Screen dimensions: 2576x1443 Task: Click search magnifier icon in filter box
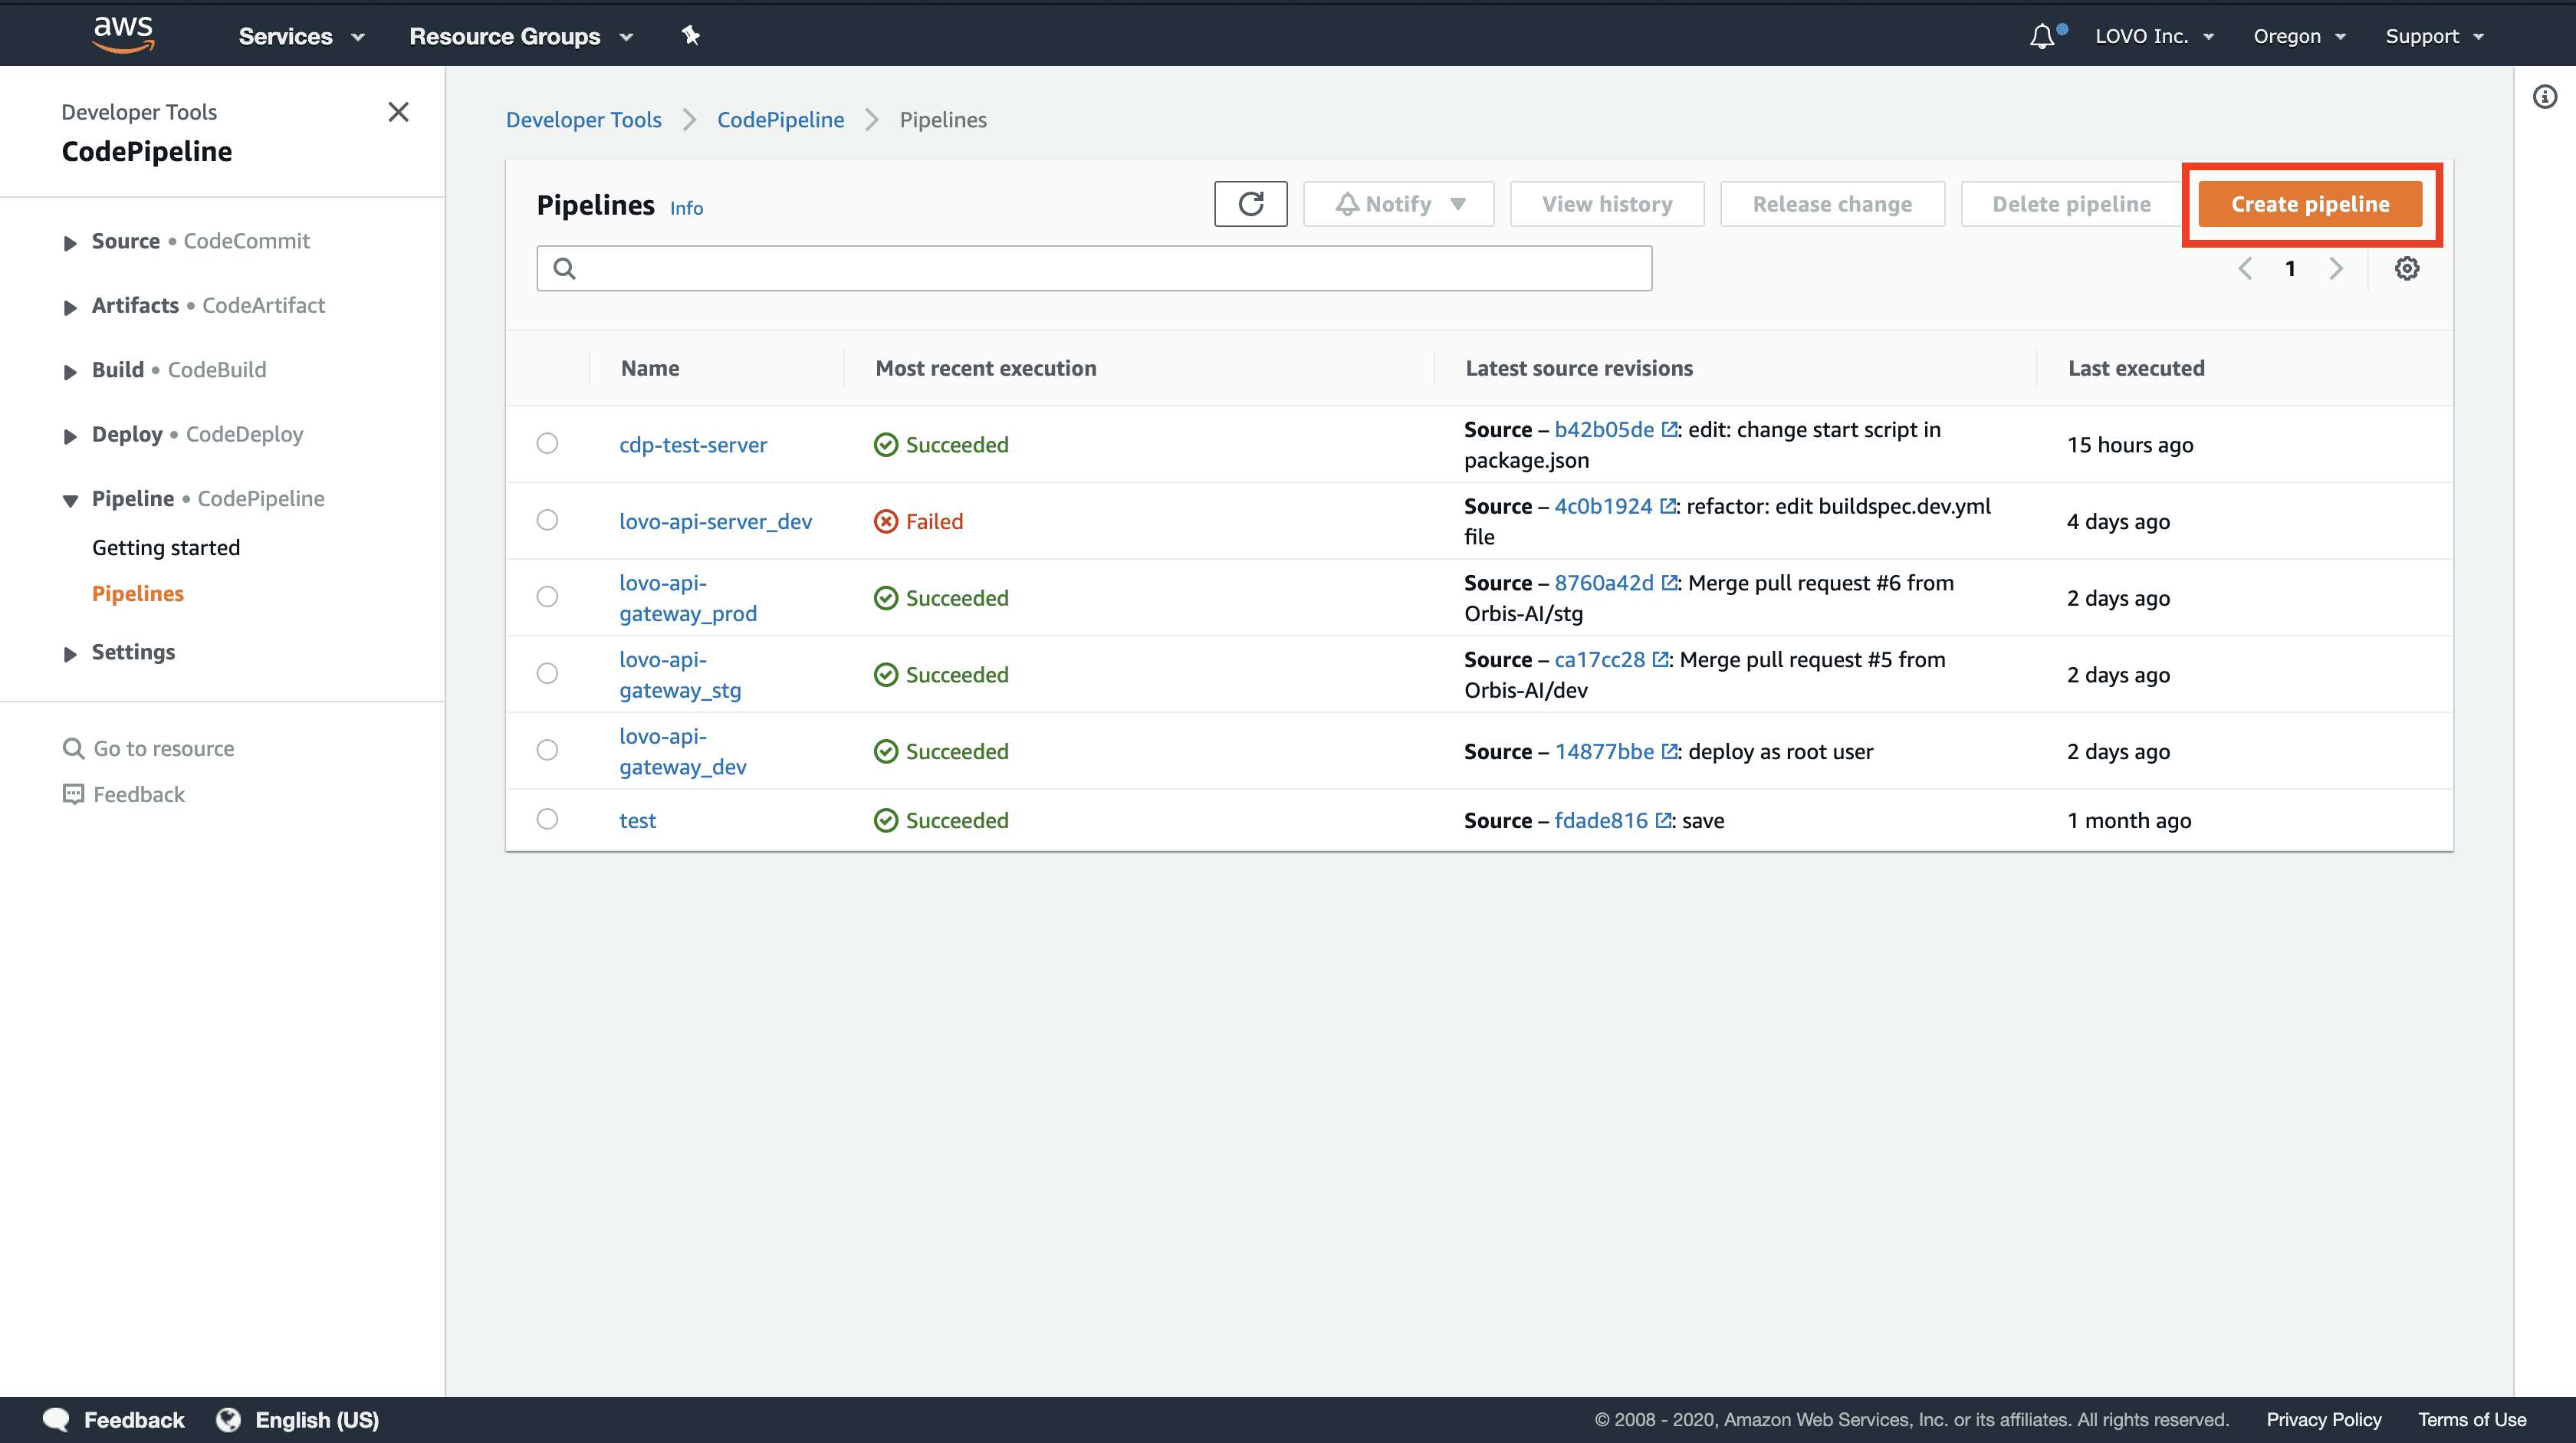pyautogui.click(x=564, y=268)
